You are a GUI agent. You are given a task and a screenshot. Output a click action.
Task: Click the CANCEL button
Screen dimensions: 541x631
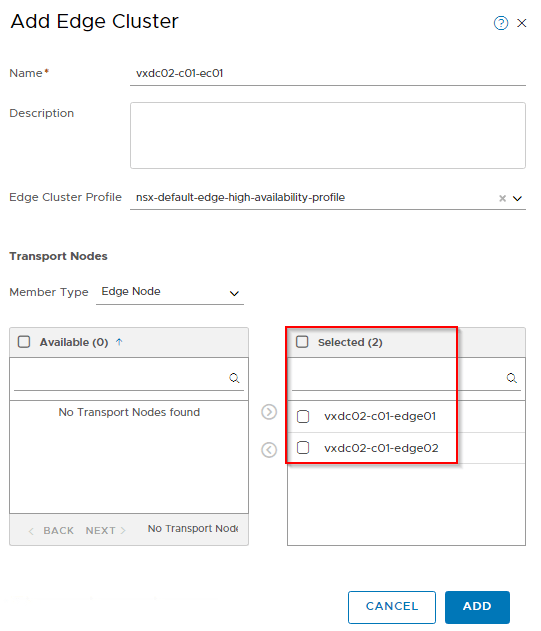click(392, 607)
